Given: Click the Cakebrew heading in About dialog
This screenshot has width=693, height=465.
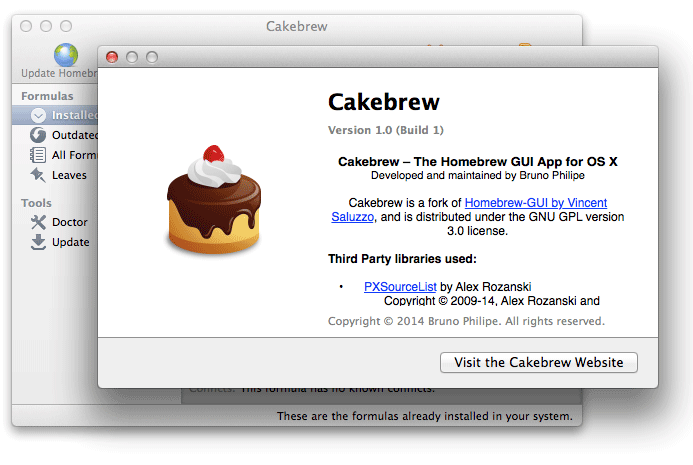Looking at the screenshot, I should (384, 102).
